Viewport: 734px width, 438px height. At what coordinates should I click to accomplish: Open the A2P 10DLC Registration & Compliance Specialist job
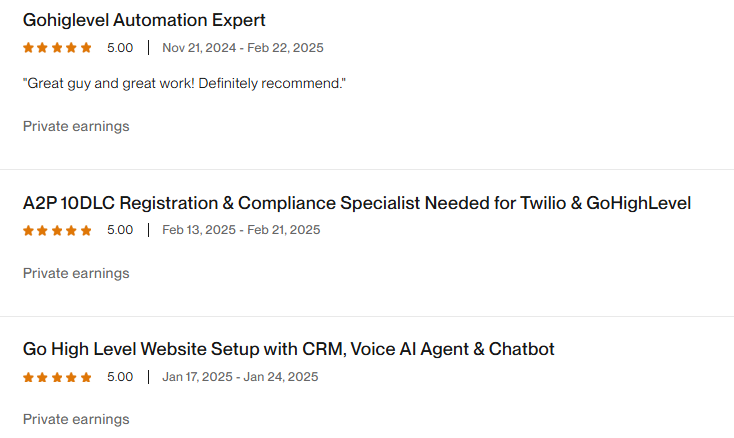pos(357,203)
